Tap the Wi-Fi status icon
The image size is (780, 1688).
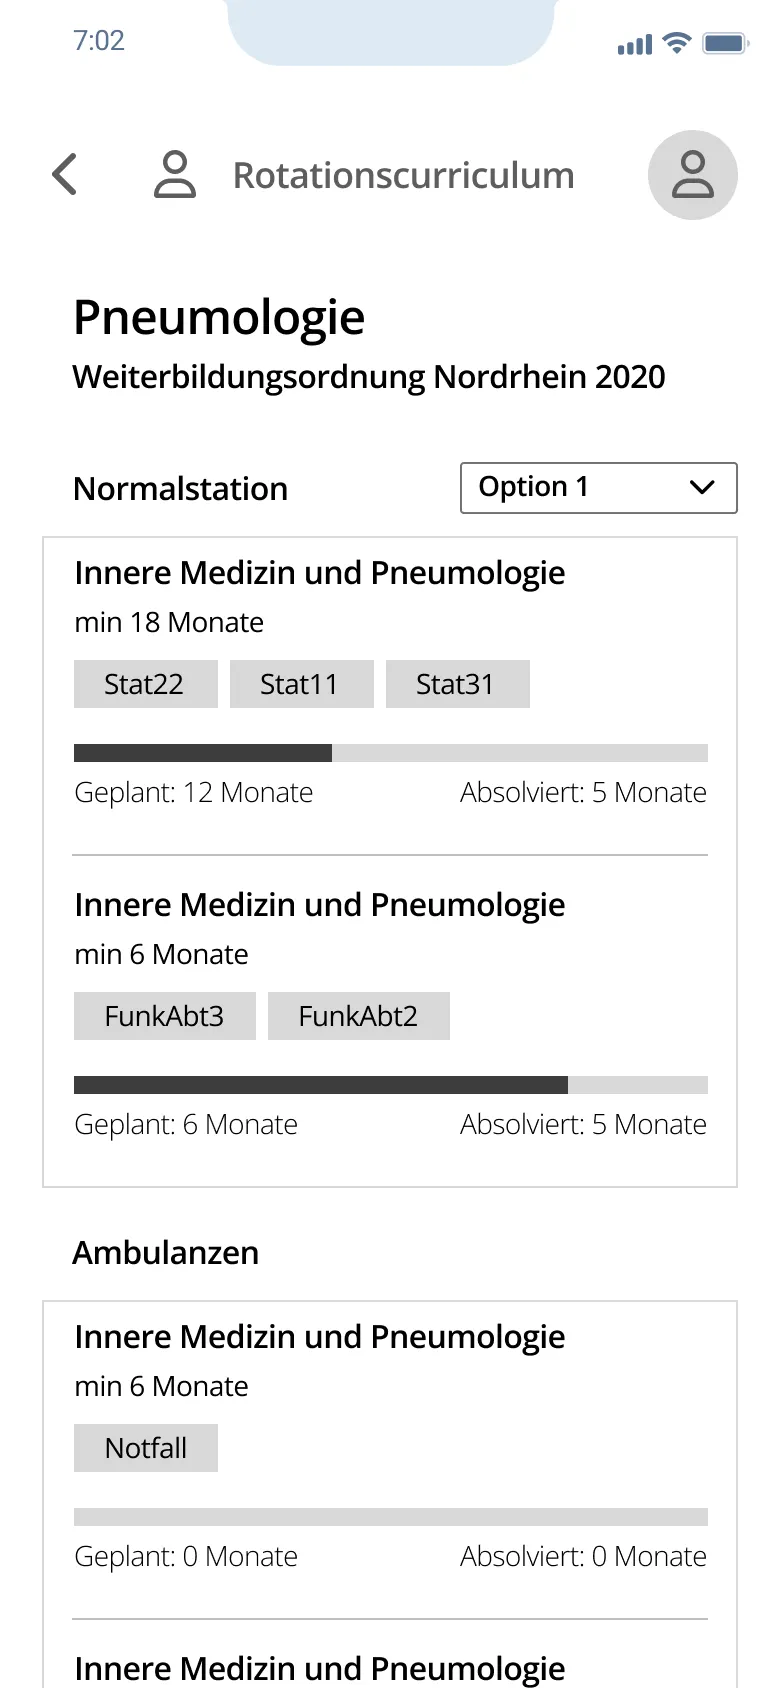coord(677,43)
